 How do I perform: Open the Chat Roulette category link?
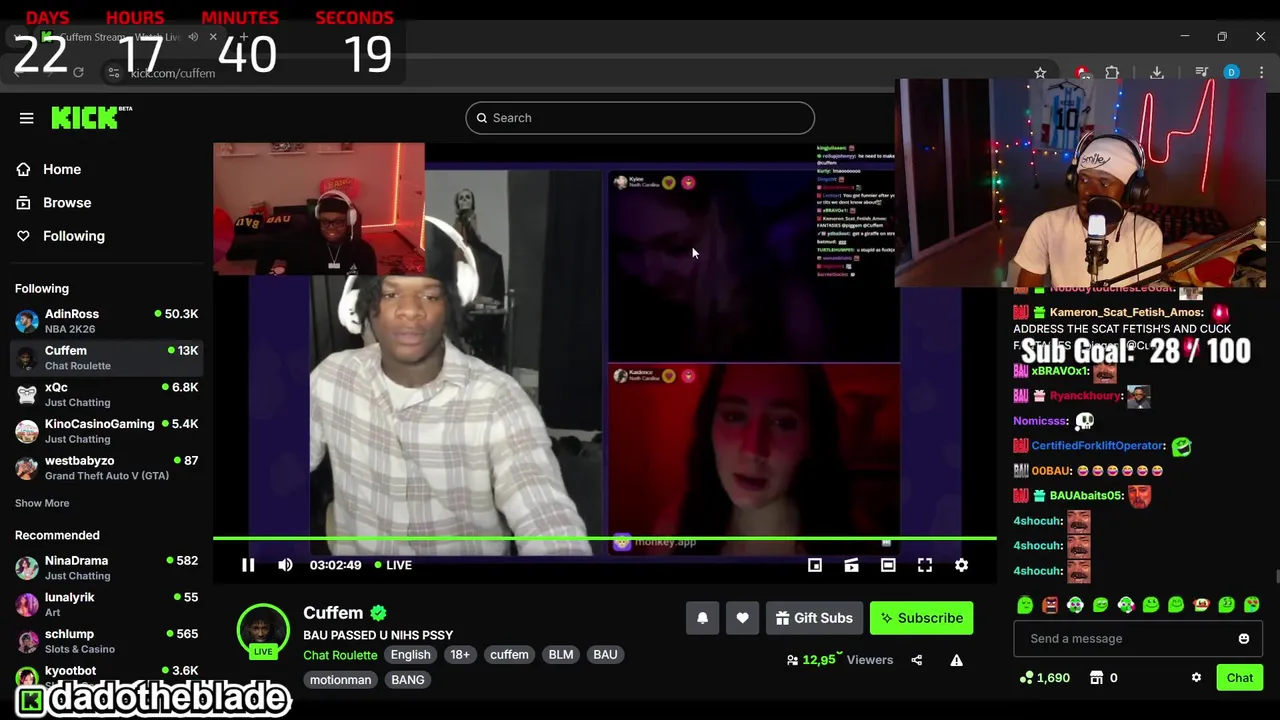click(340, 655)
